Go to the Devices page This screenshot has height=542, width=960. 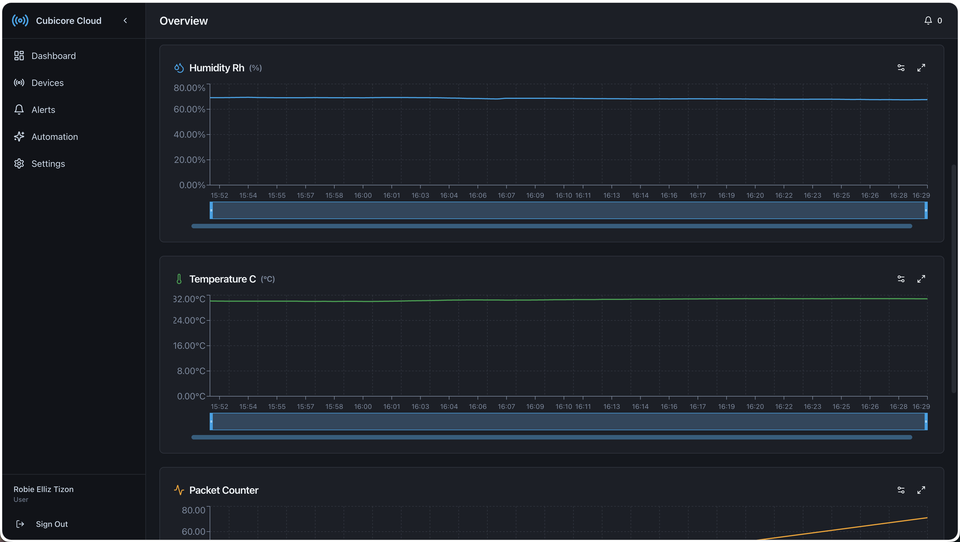point(73,83)
